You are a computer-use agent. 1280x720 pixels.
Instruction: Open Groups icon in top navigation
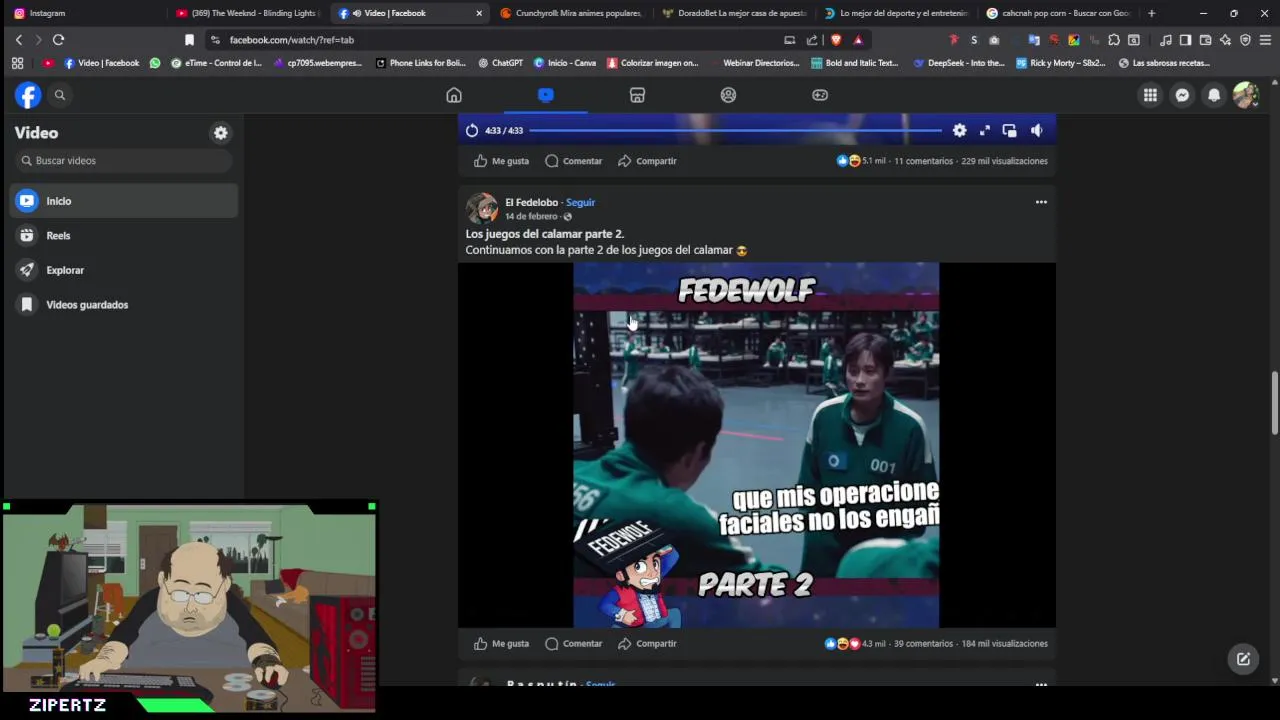(x=728, y=95)
